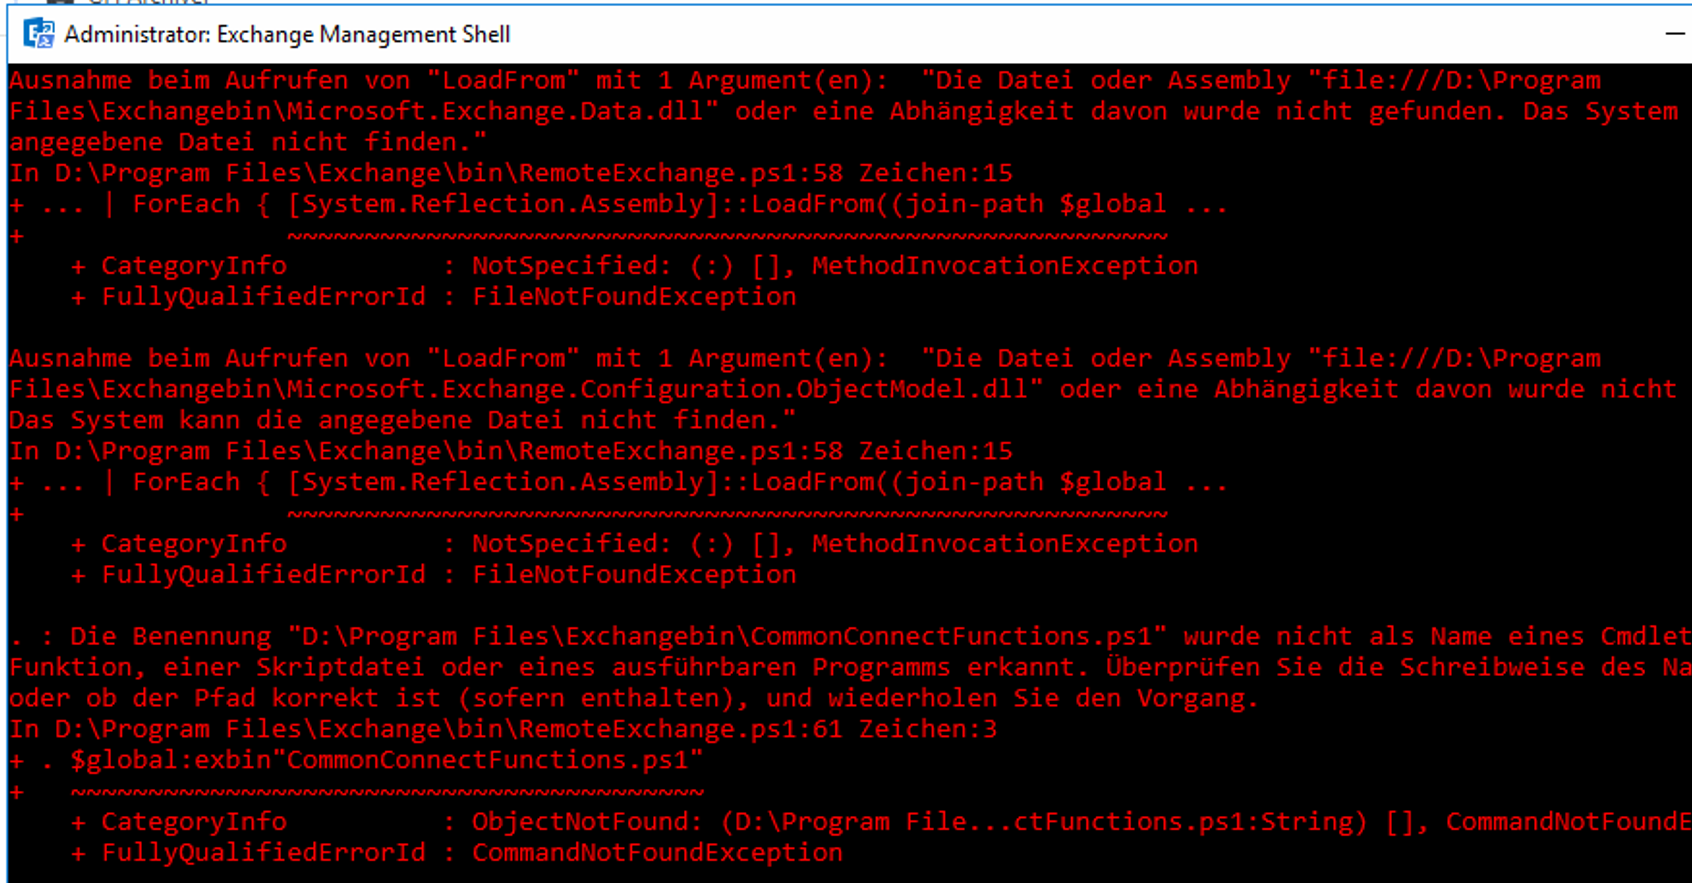1692x883 pixels.
Task: Click the Administrator: Exchange Management Shell title text
Action: [287, 34]
